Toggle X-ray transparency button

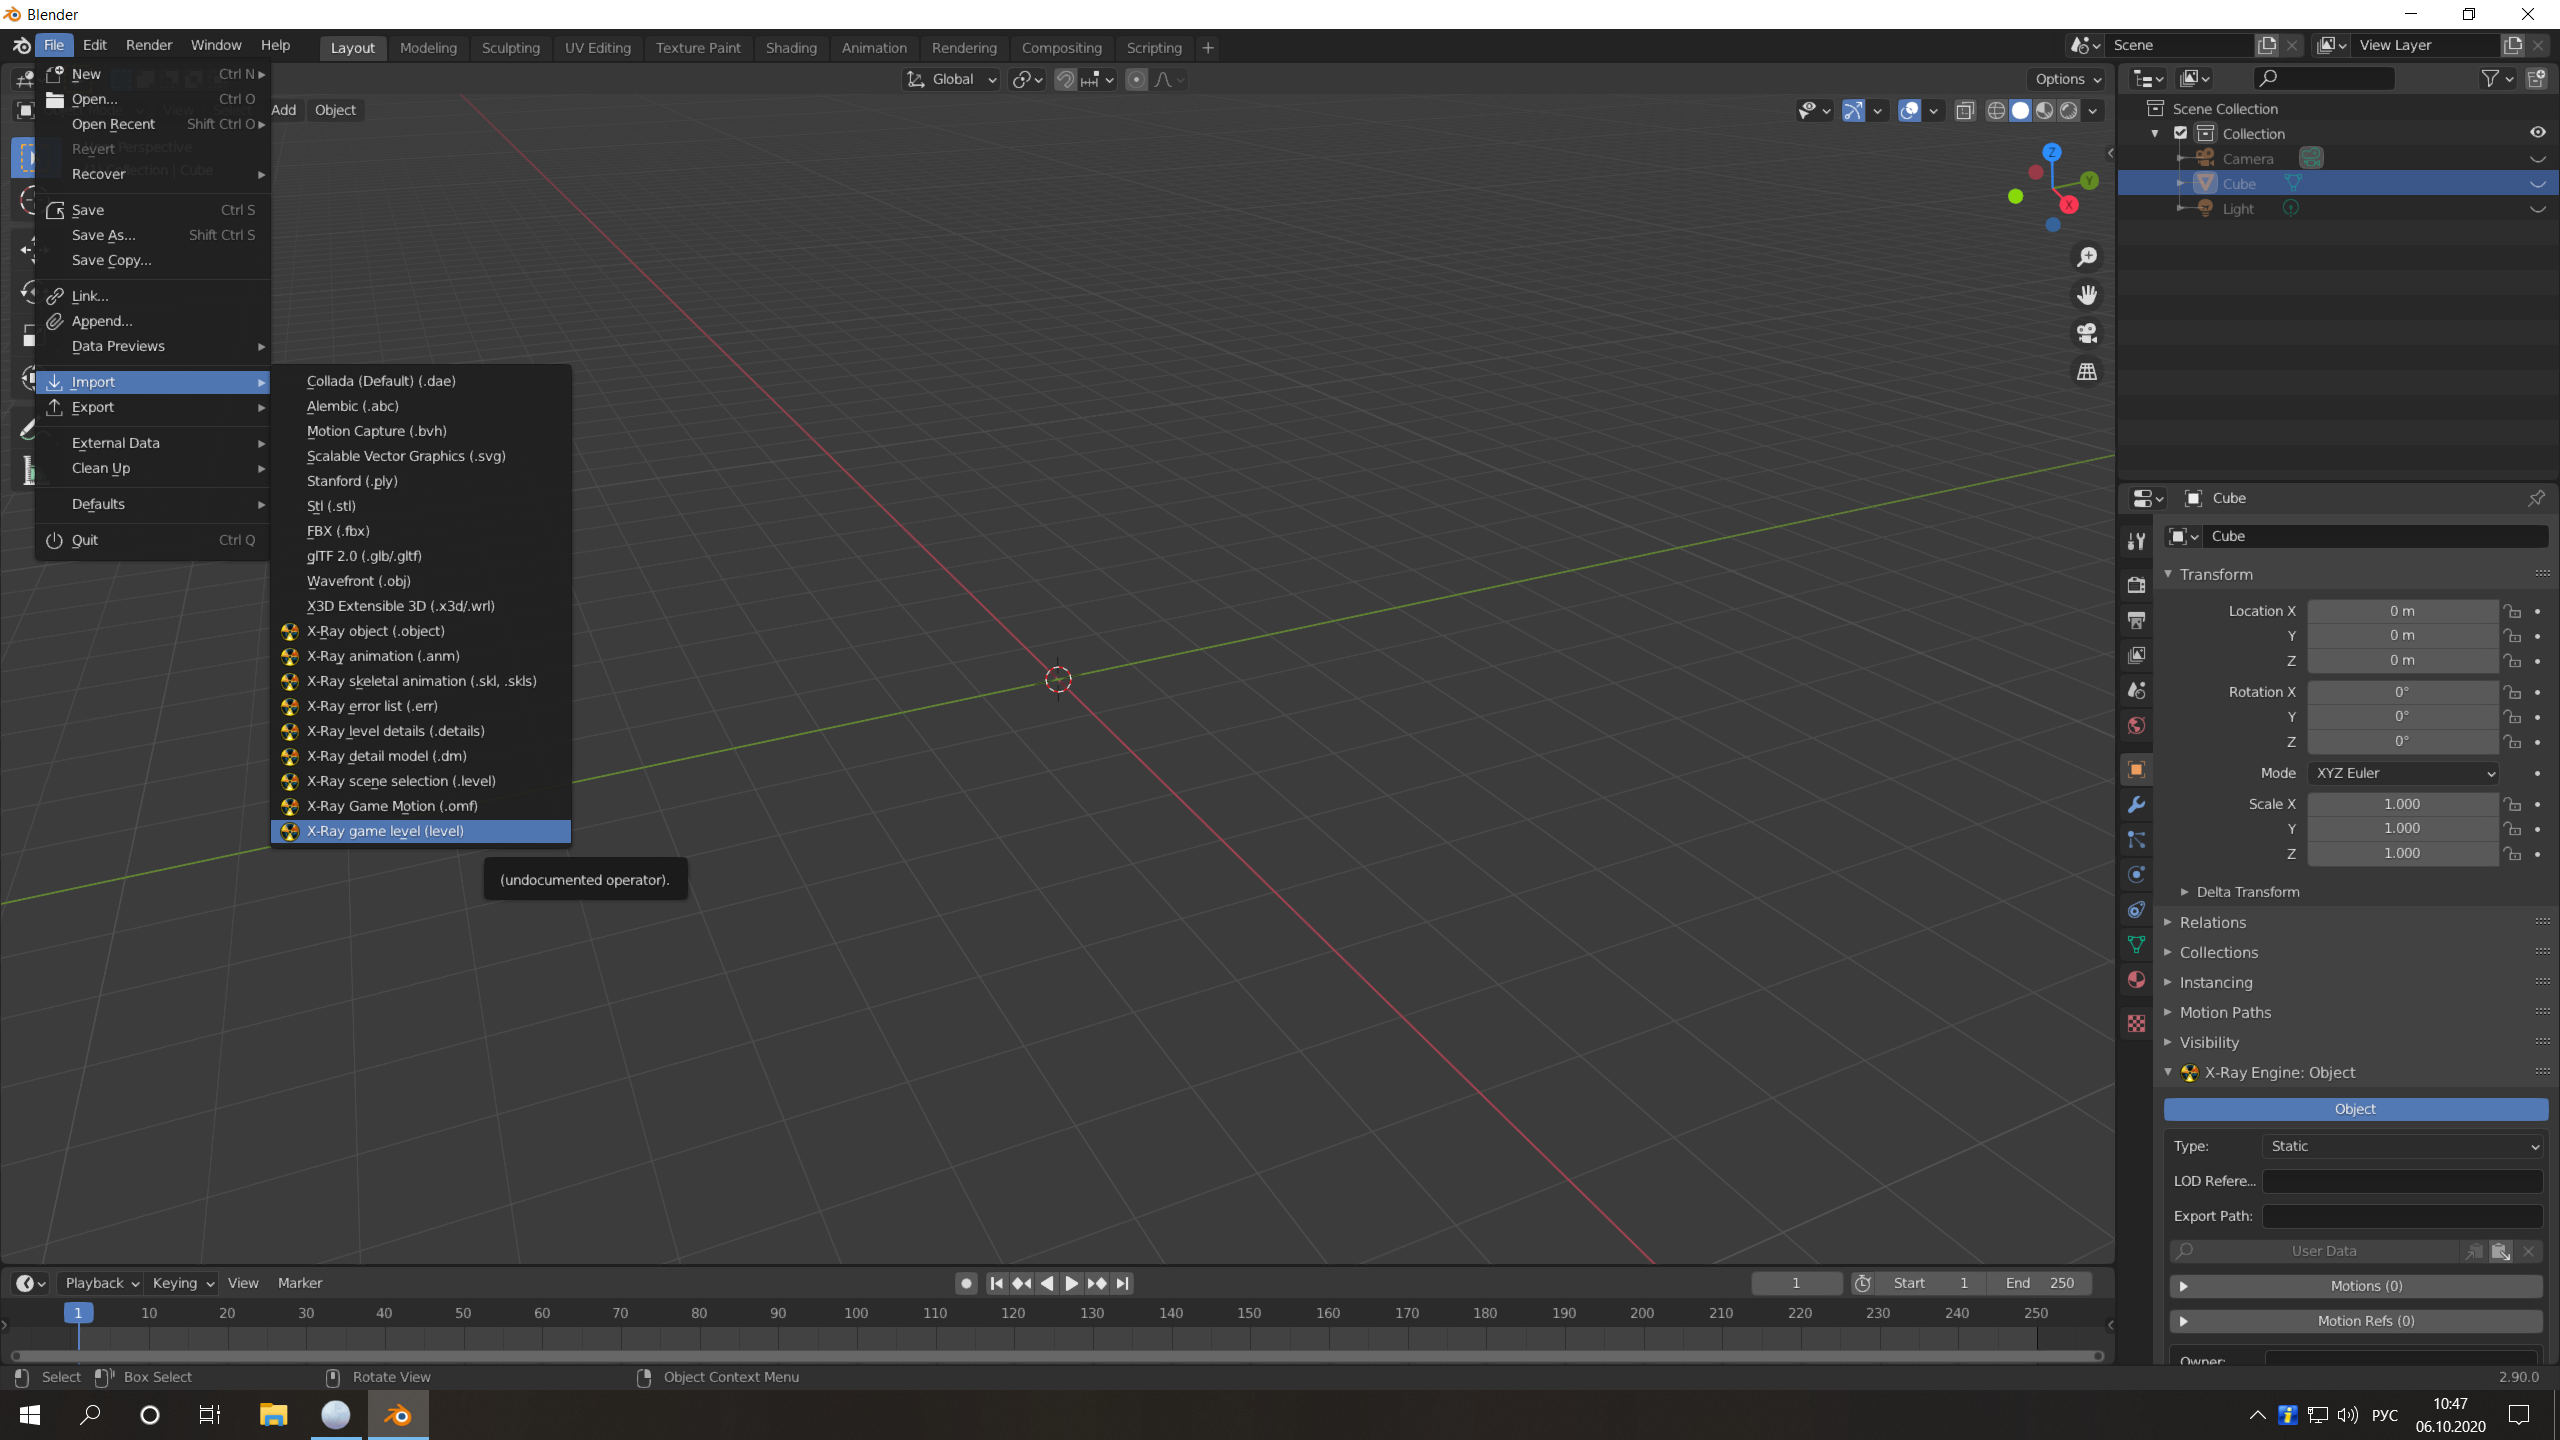coord(1964,110)
